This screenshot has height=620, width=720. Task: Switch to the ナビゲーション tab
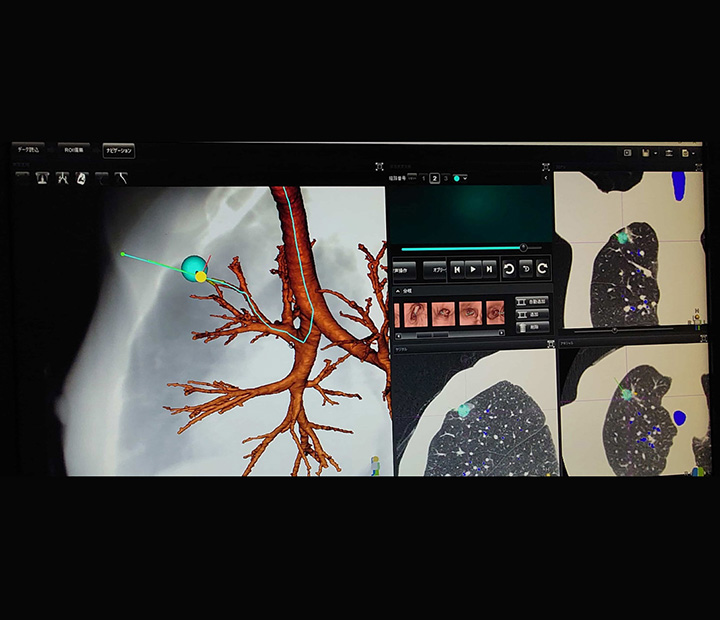tap(118, 150)
